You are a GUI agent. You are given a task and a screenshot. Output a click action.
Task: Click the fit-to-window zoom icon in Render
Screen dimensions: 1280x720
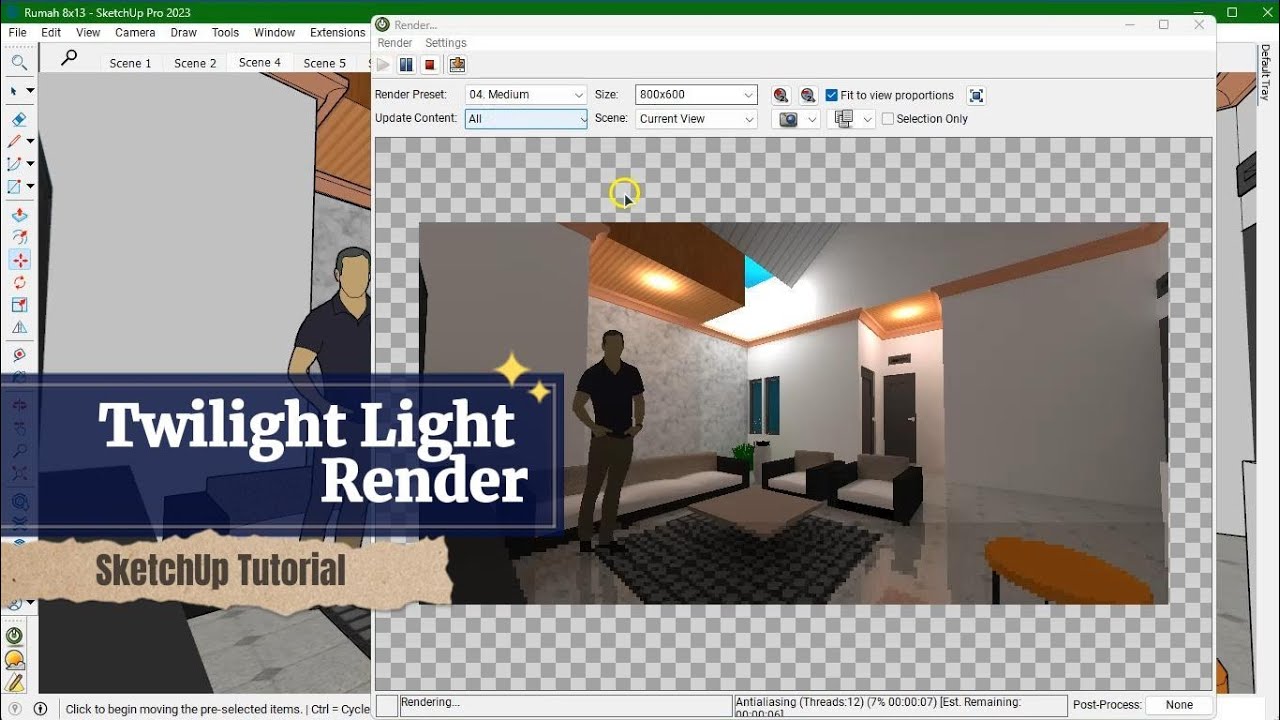(977, 95)
